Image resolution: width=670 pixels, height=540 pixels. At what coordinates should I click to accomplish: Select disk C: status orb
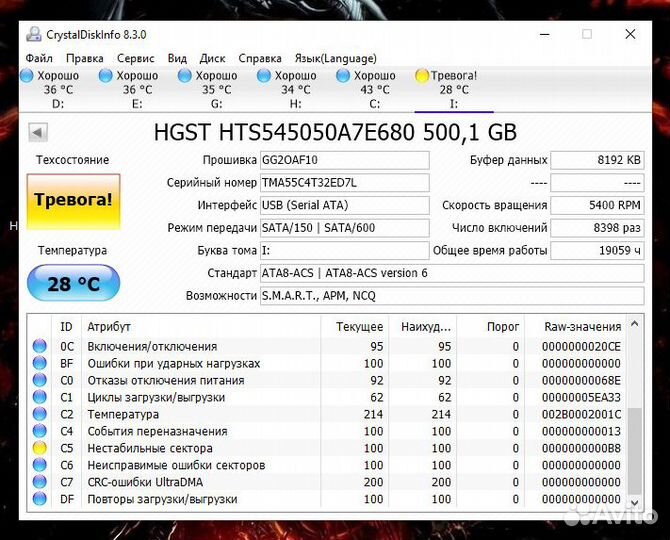pos(343,76)
